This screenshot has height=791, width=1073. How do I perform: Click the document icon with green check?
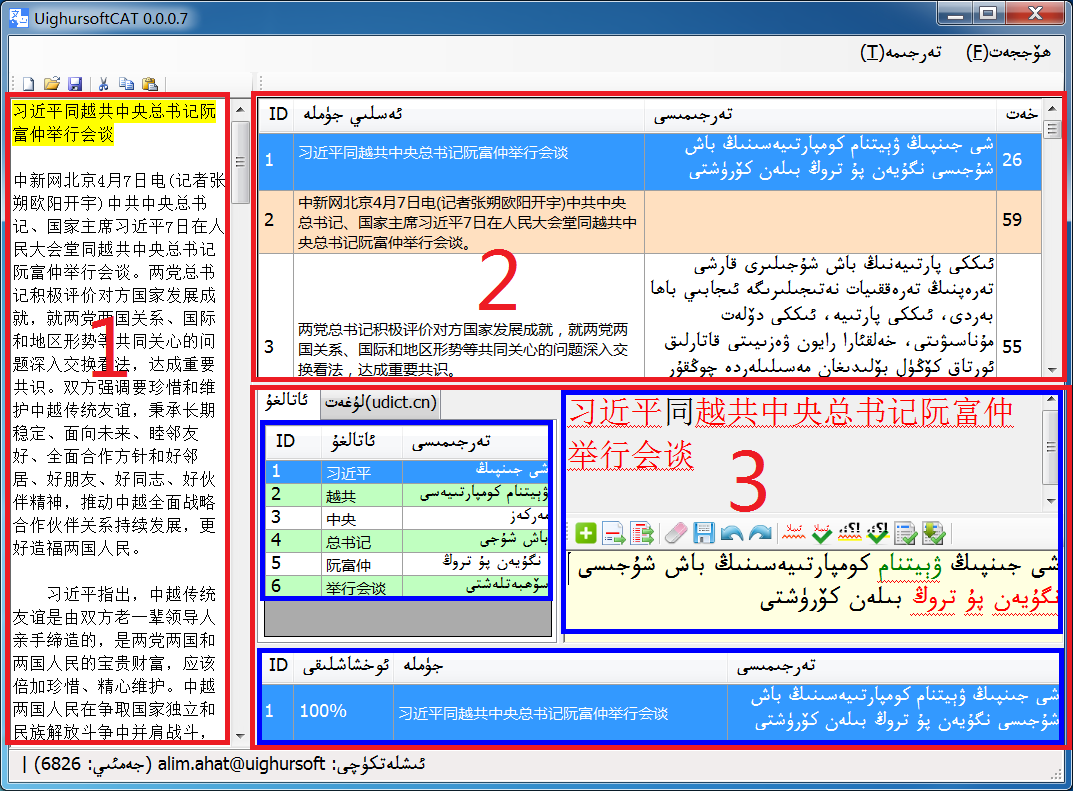click(906, 532)
